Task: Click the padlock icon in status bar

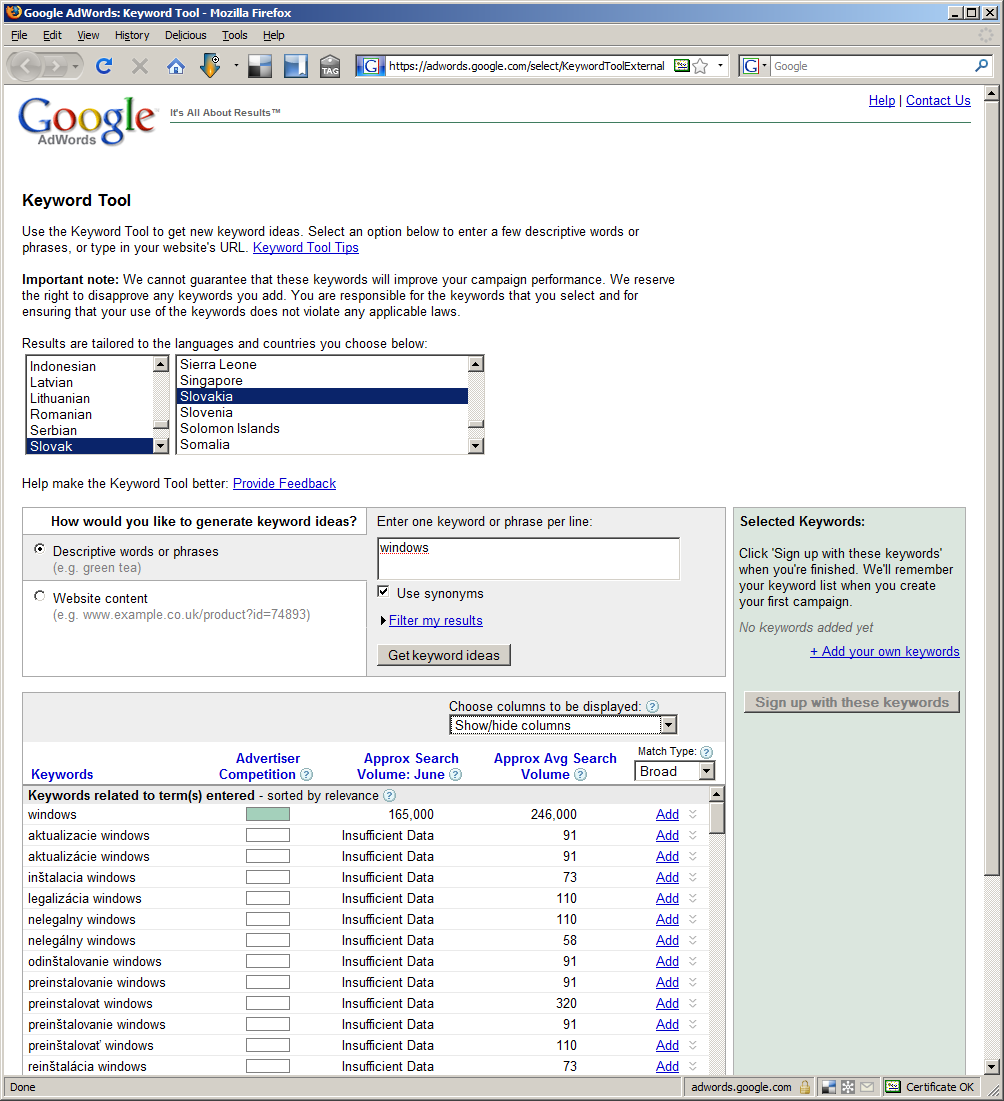Action: (805, 1087)
